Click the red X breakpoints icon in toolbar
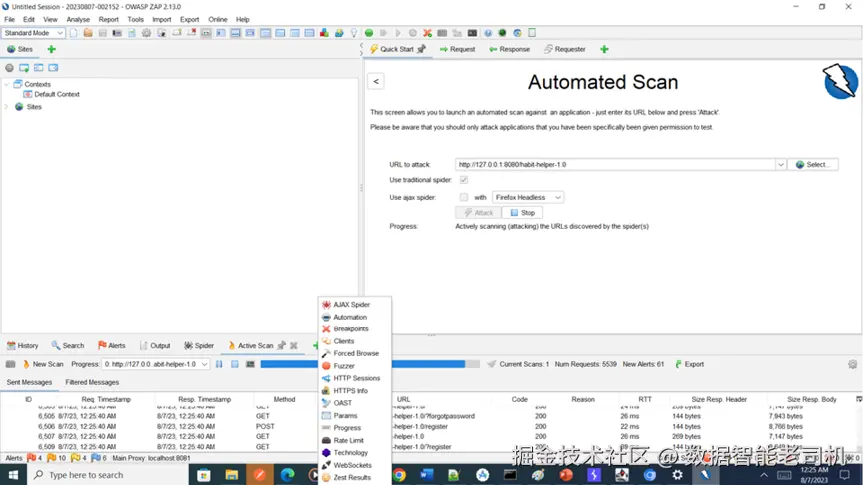863x485 pixels. tap(427, 33)
